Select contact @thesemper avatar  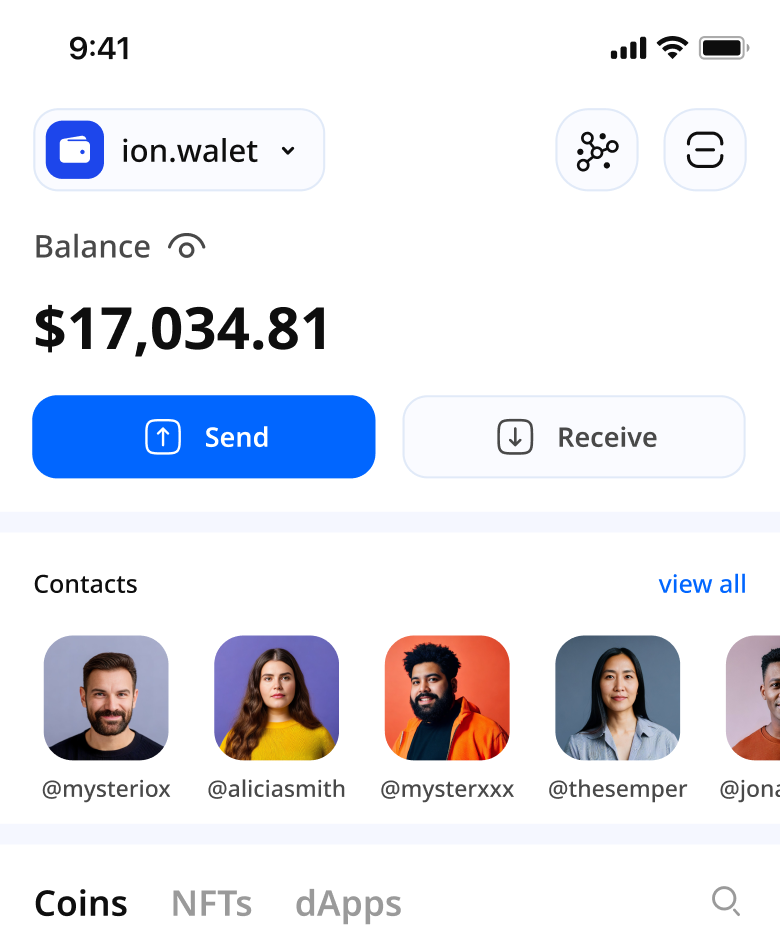tap(617, 698)
